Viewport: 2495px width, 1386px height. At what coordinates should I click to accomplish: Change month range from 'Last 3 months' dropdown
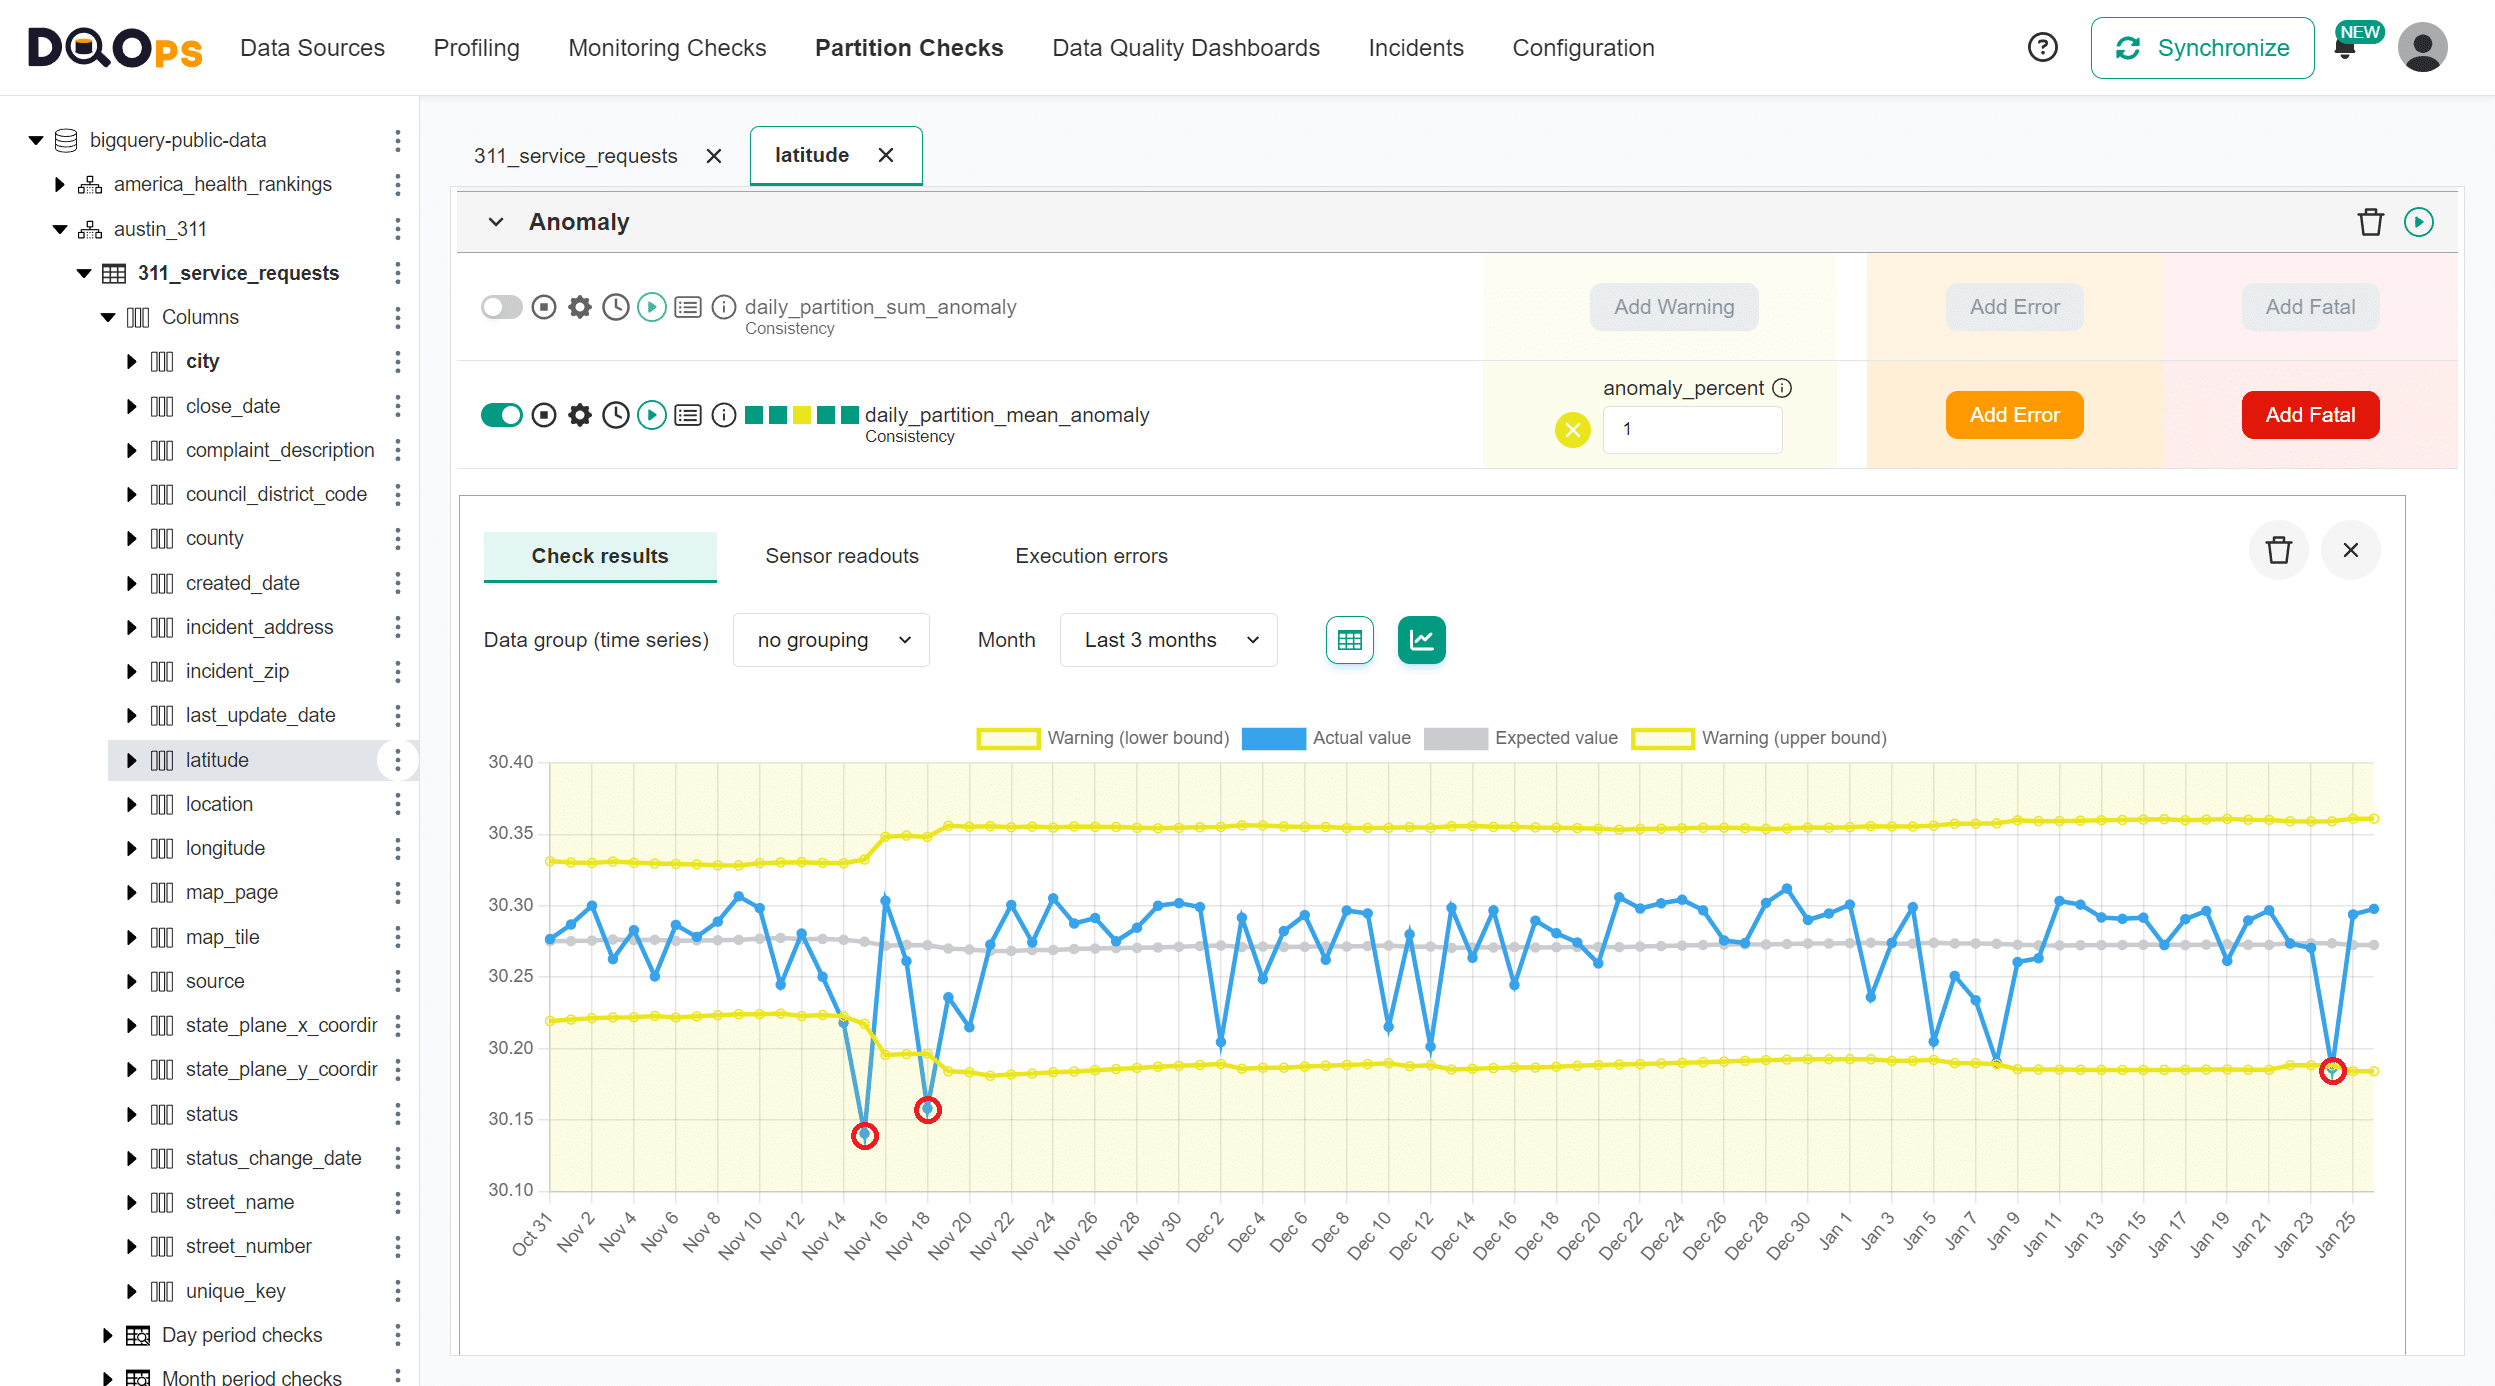[x=1168, y=640]
